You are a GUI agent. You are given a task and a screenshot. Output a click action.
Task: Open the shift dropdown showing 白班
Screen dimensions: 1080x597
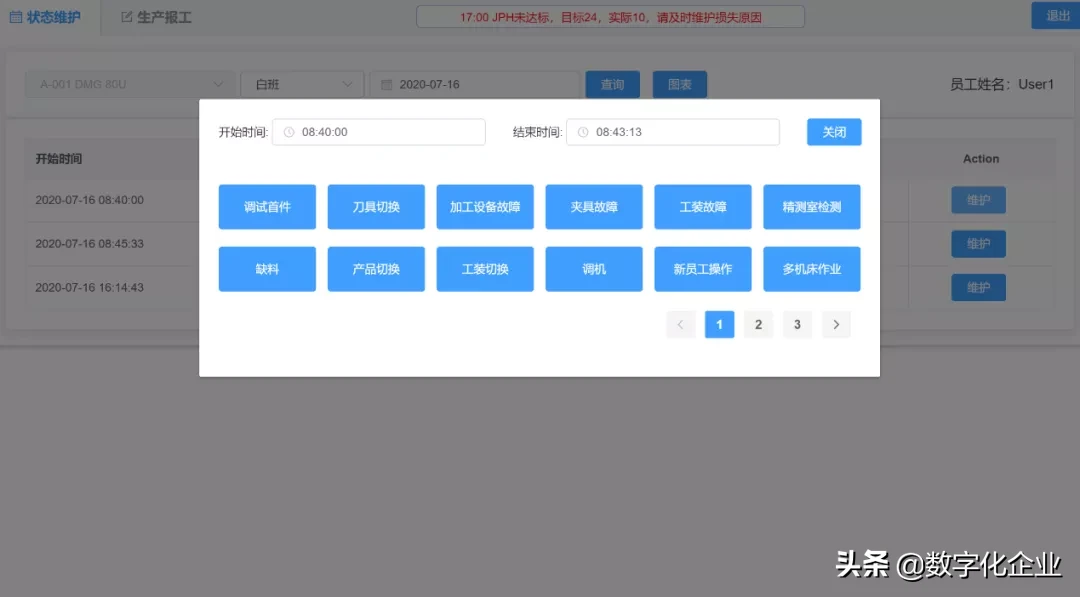(x=301, y=84)
